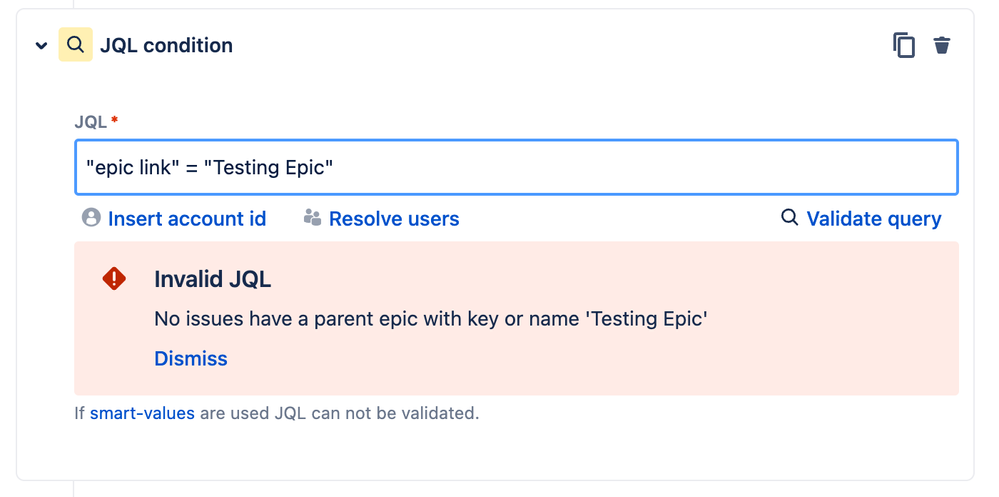The width and height of the screenshot is (999, 497).
Task: Collapse the JQL condition chevron
Action: click(41, 46)
